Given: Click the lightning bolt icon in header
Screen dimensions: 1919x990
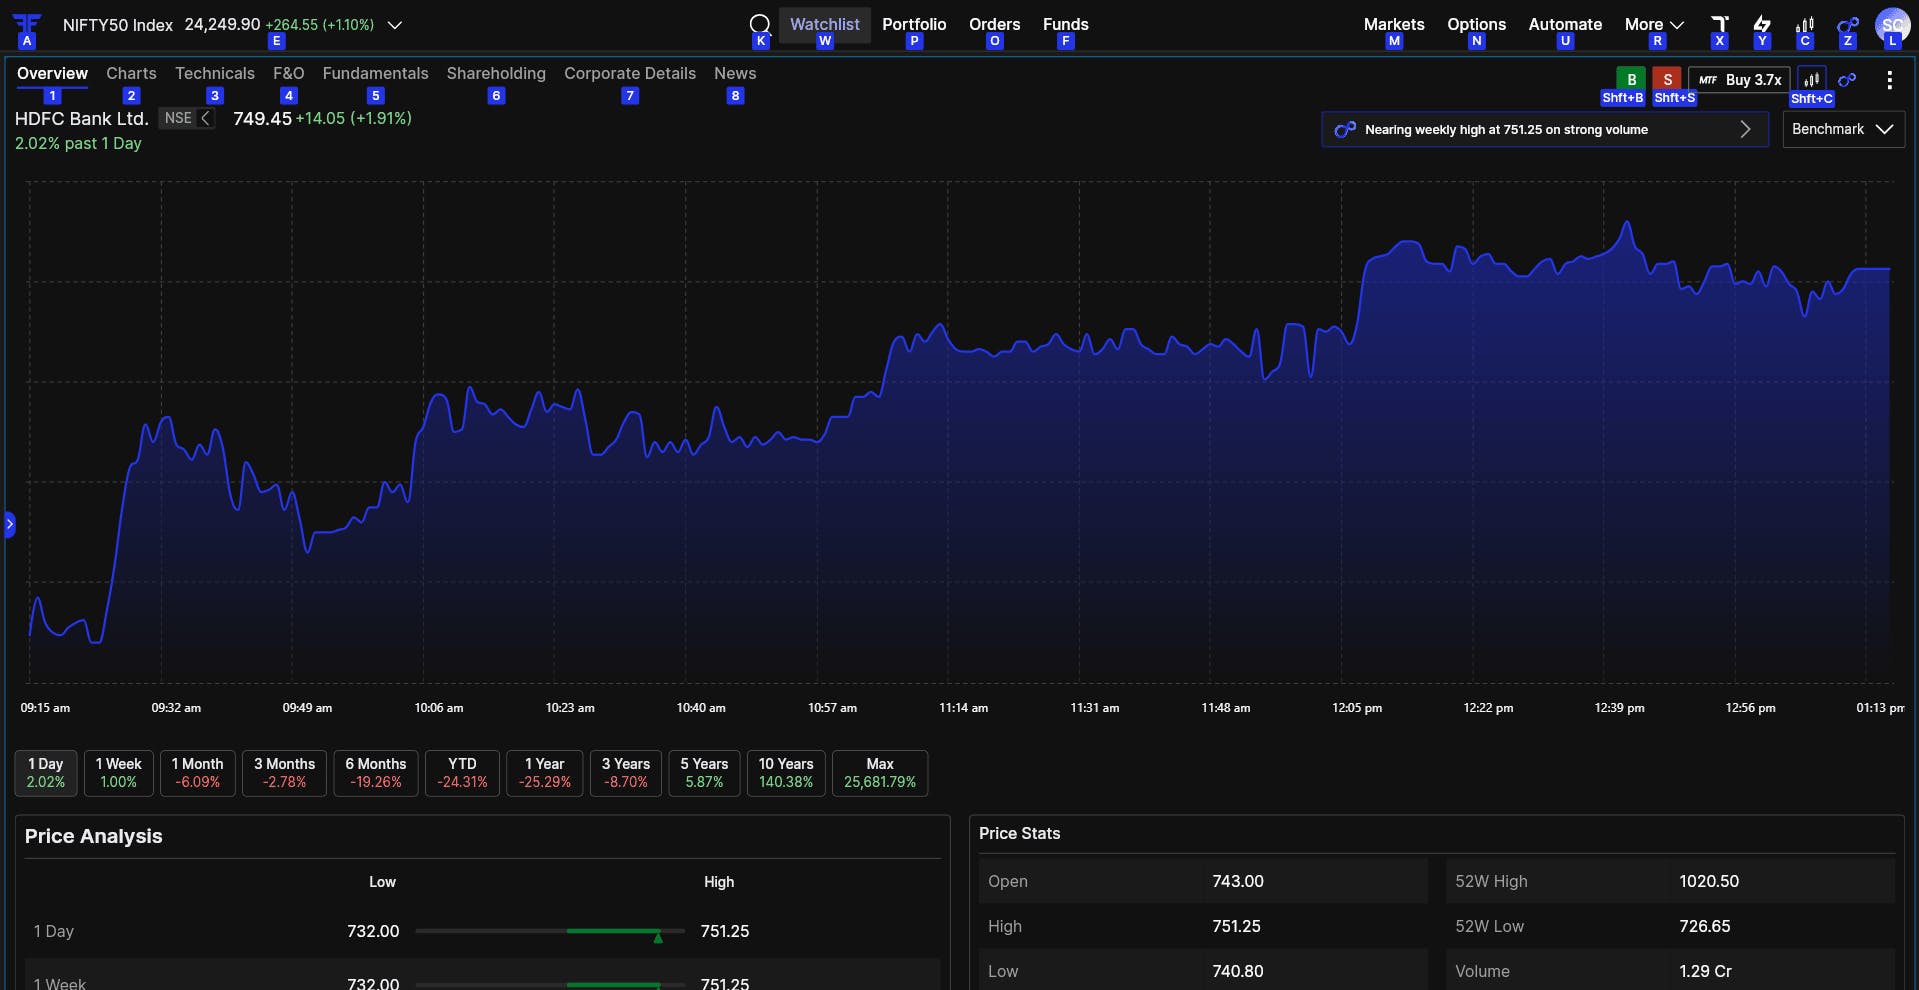Looking at the screenshot, I should point(1762,24).
